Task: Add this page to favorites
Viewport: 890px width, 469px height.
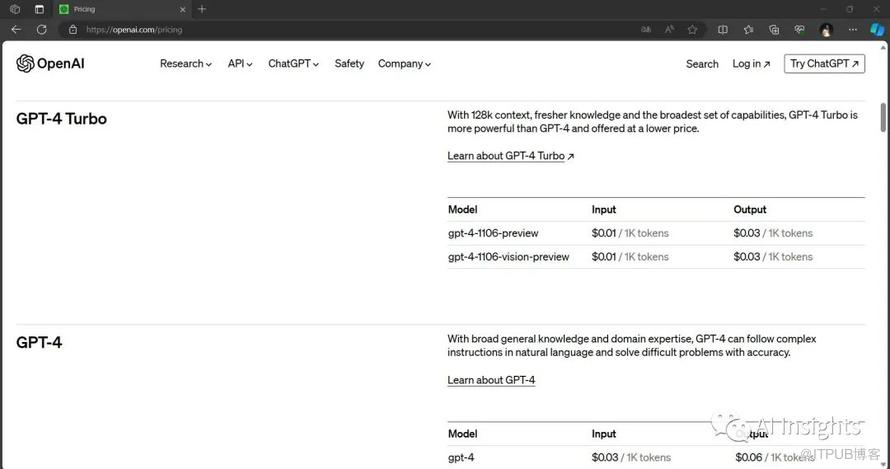Action: [x=692, y=30]
